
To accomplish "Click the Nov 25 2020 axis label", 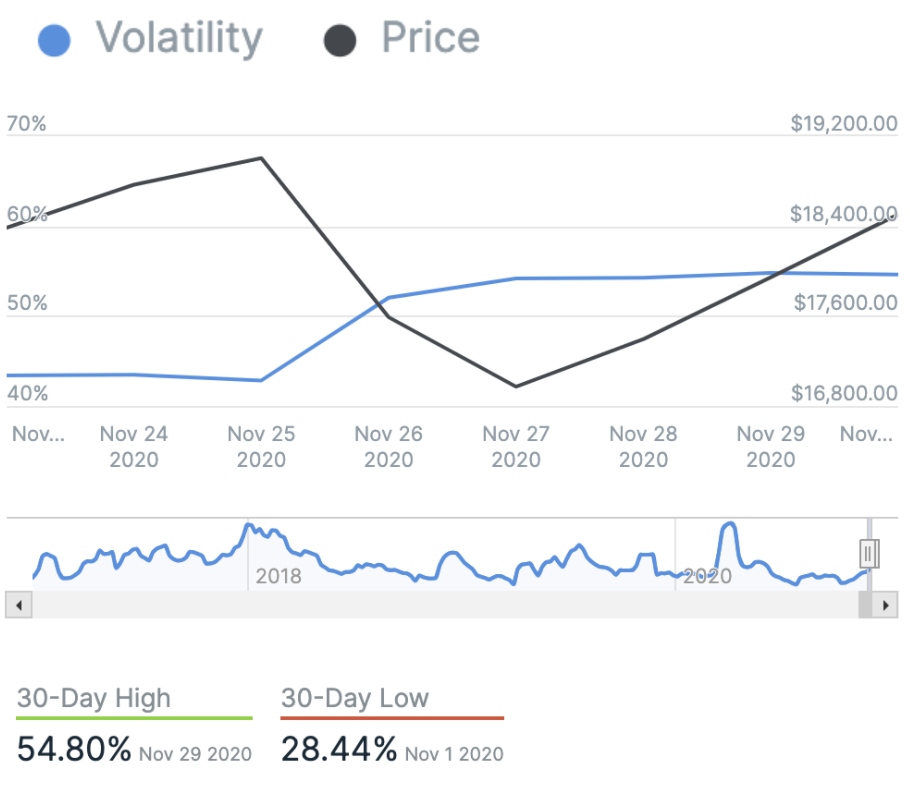I will [261, 447].
